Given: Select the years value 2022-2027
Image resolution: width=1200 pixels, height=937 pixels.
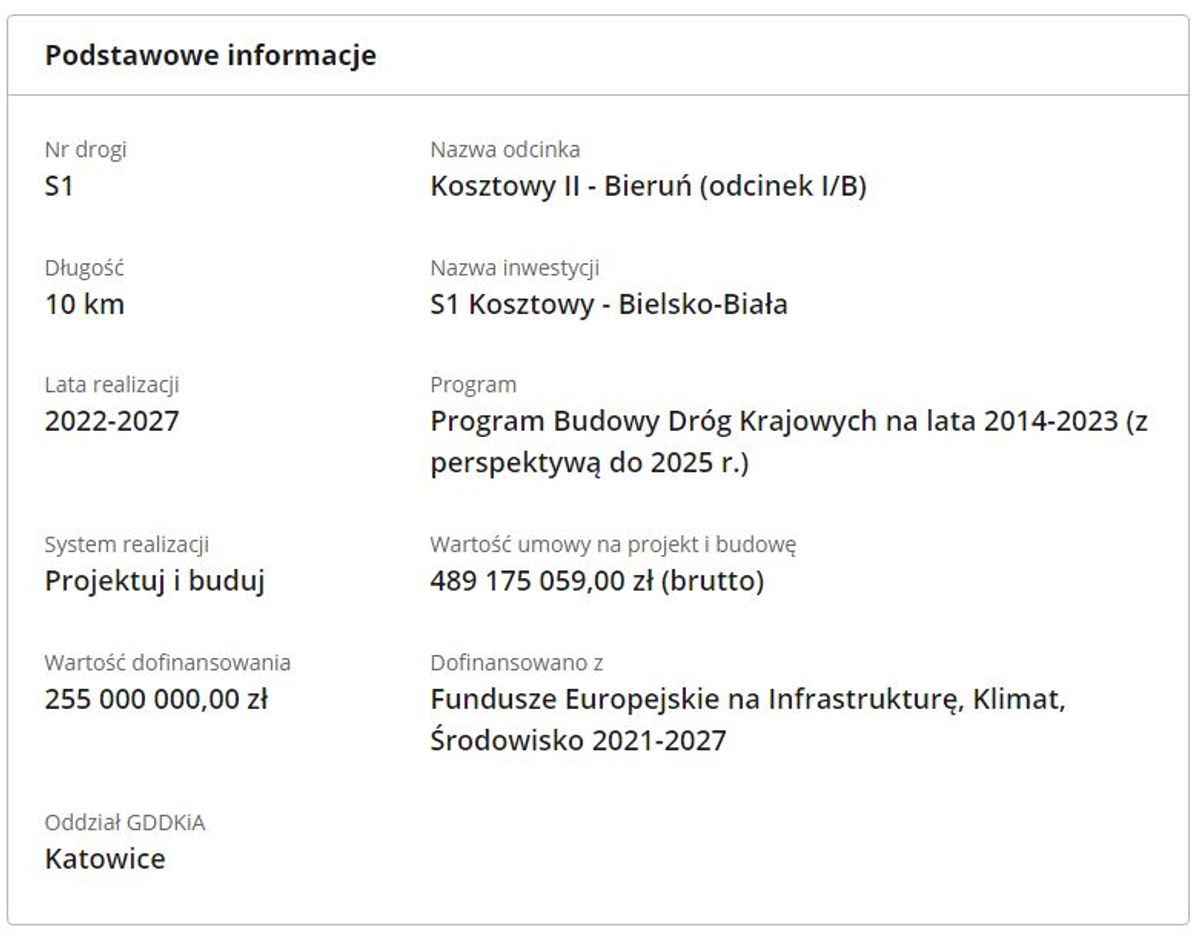Looking at the screenshot, I should [x=112, y=421].
